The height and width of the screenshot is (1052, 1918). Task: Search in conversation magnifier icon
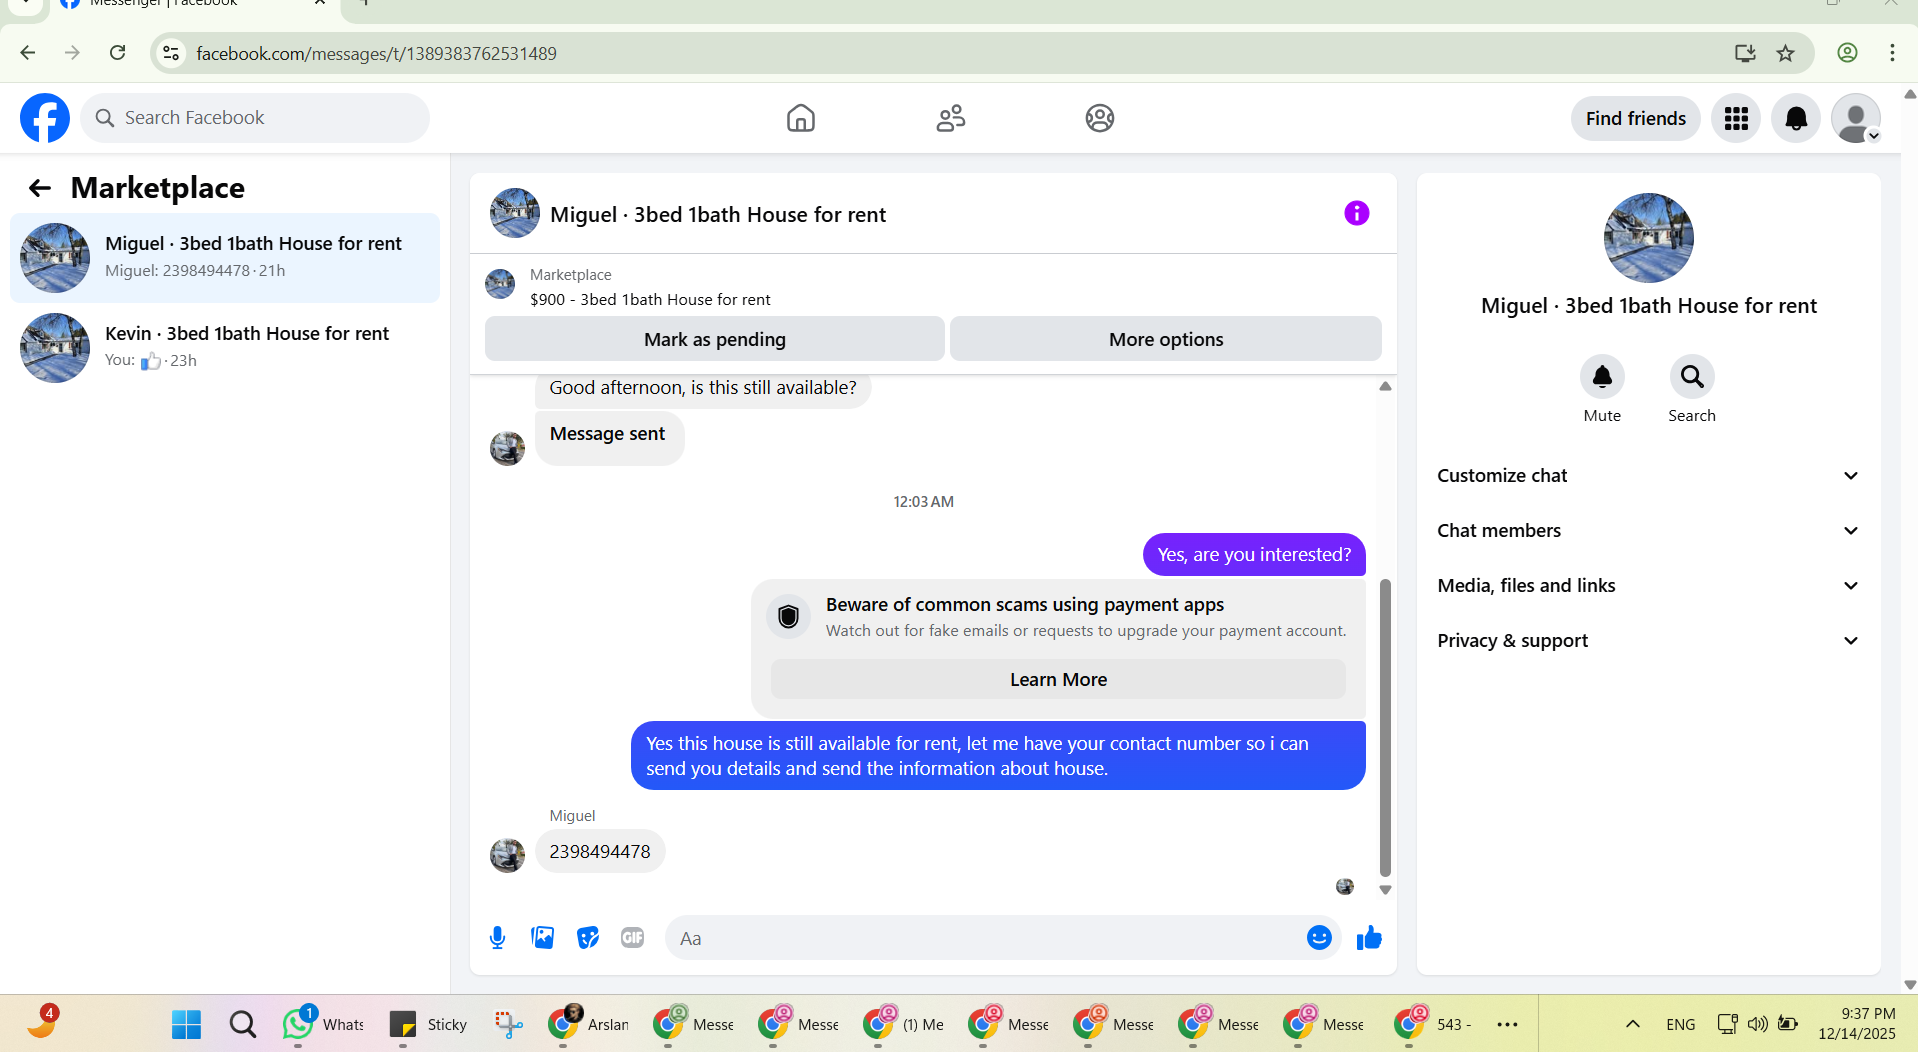1692,377
